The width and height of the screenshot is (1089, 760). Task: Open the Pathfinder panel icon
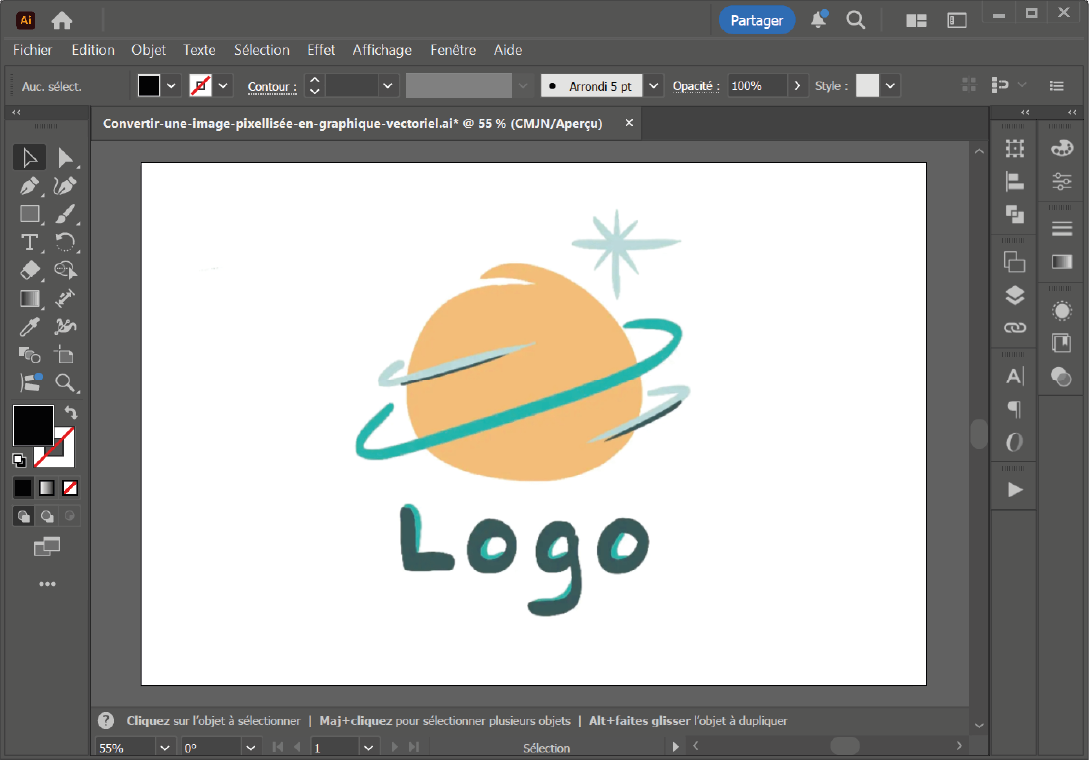point(1015,214)
